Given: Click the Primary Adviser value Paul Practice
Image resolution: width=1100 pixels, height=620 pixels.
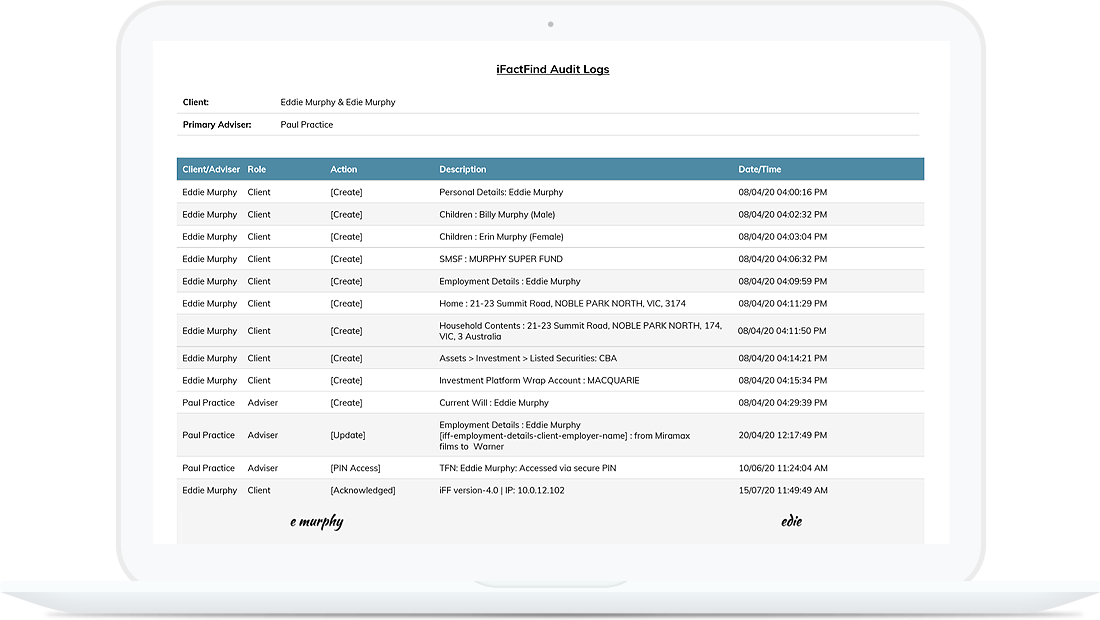Looking at the screenshot, I should pyautogui.click(x=307, y=125).
